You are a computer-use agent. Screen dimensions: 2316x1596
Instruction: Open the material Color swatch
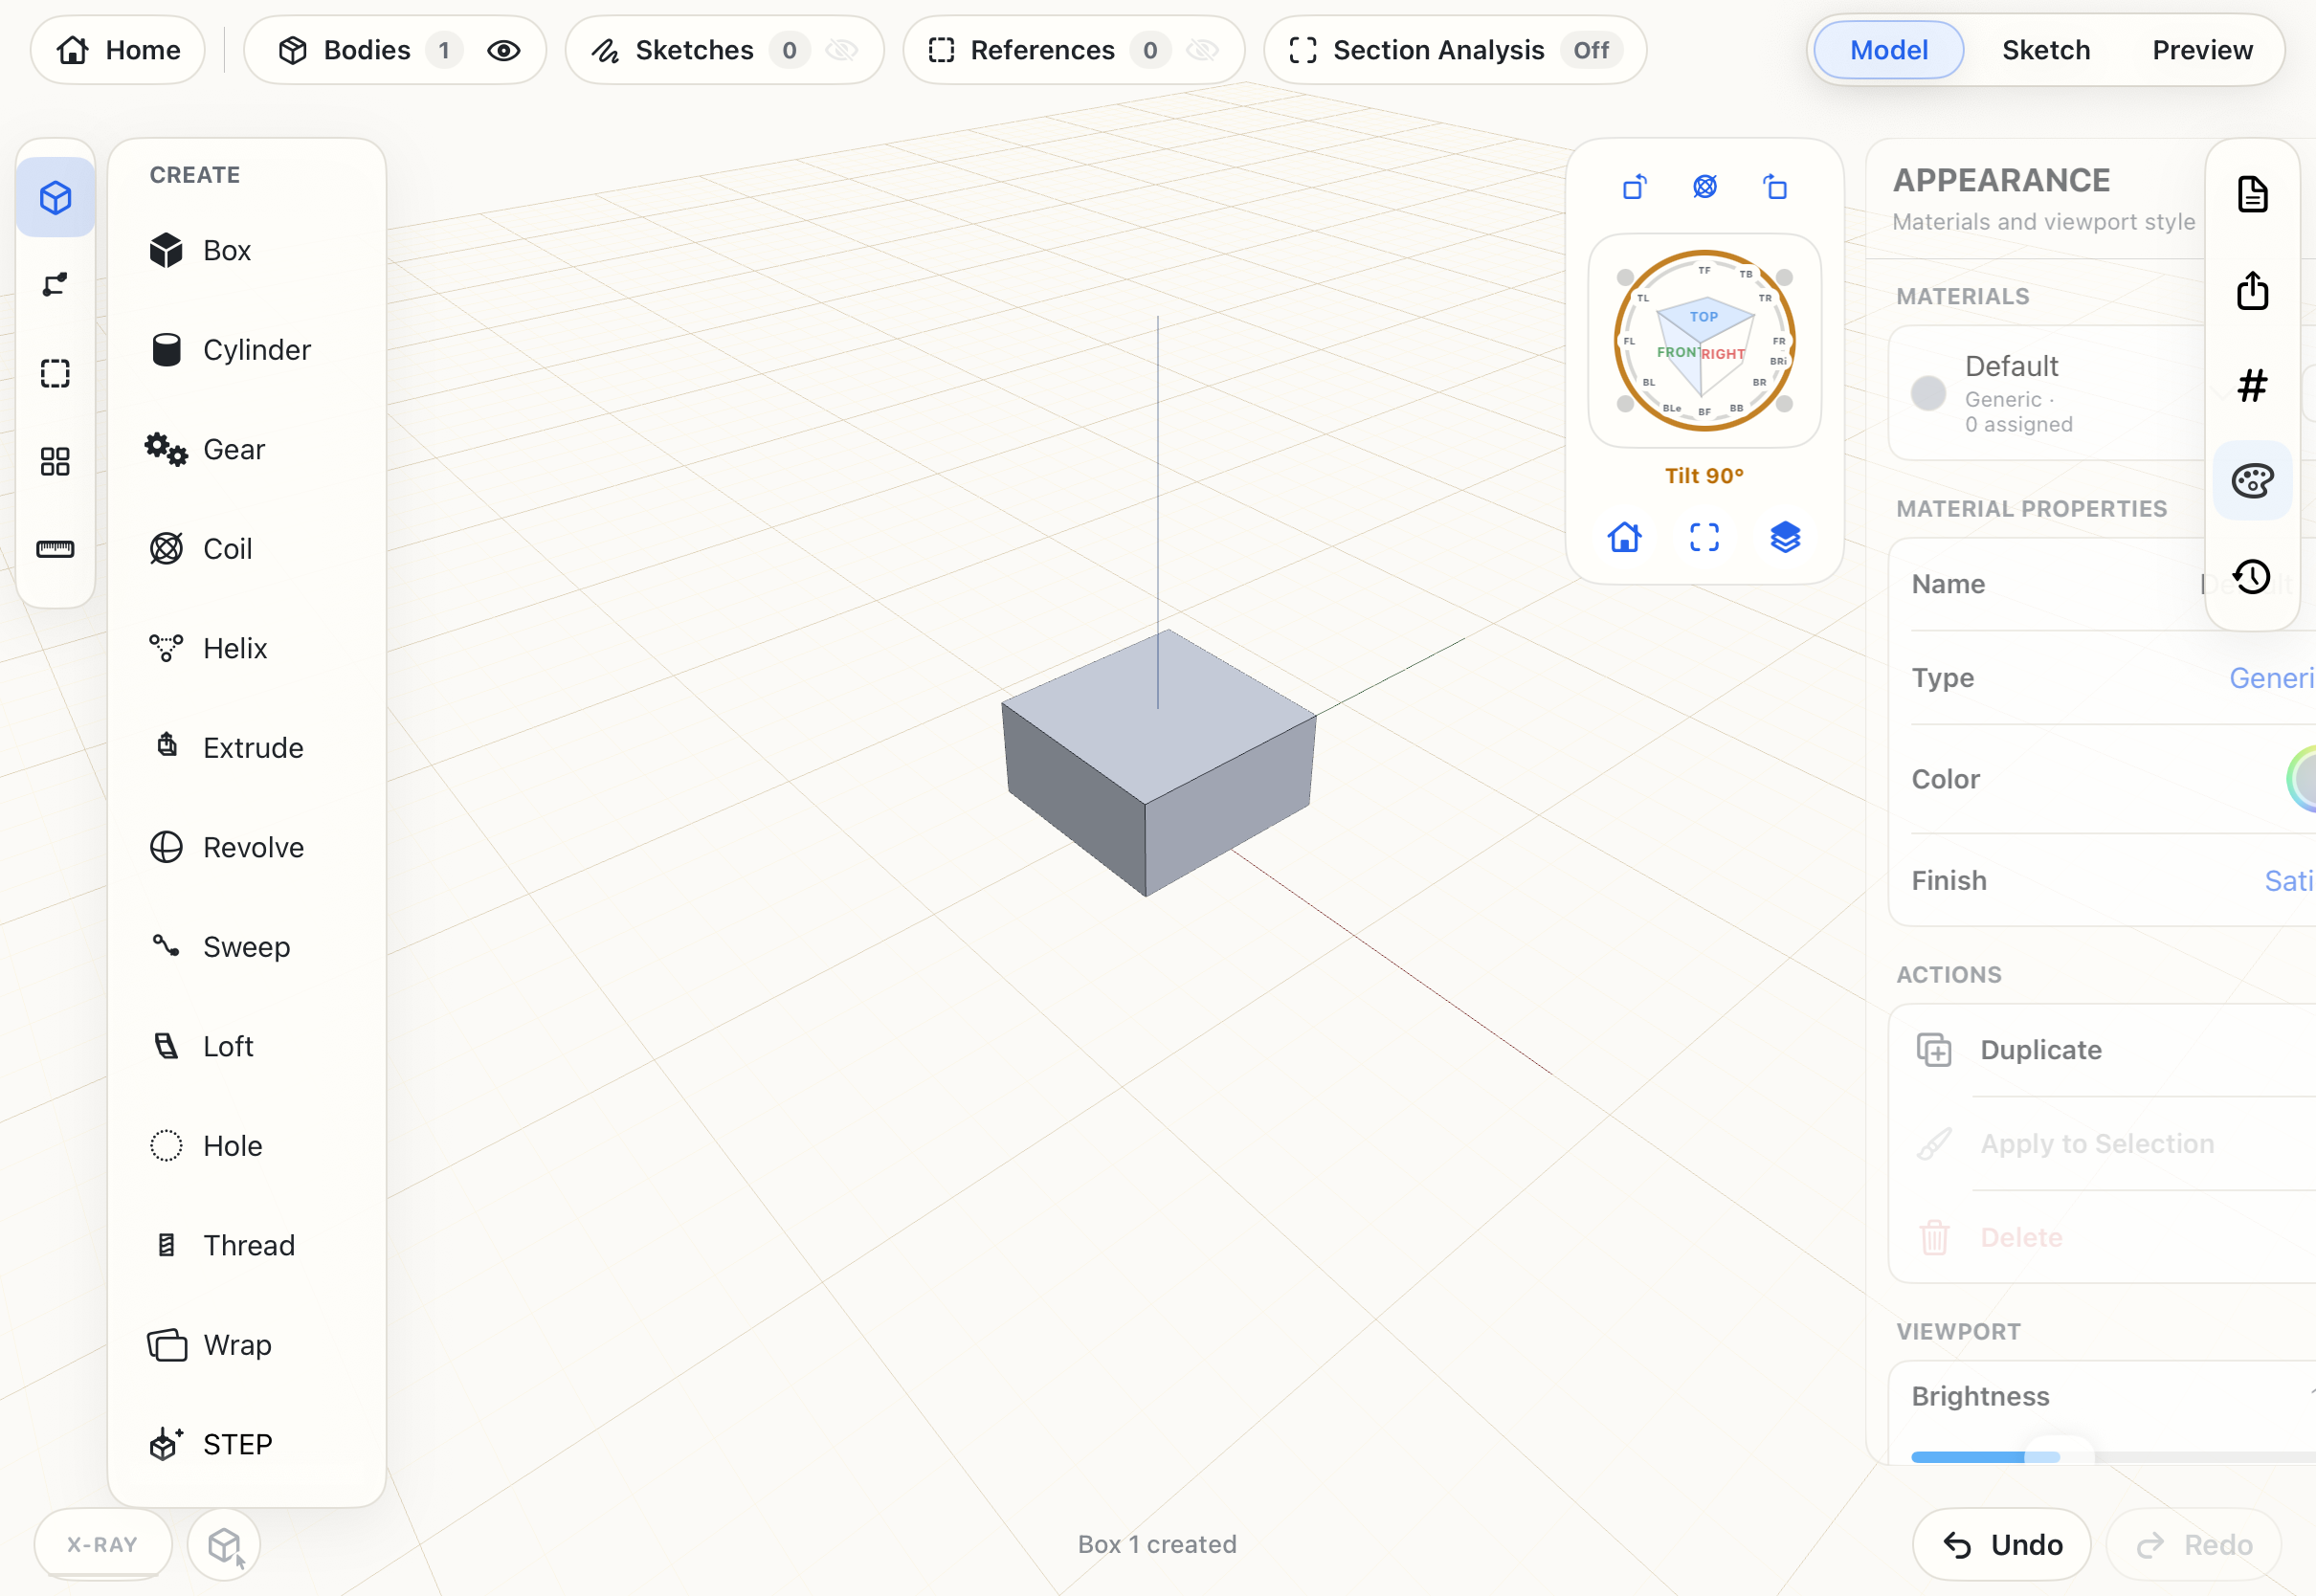[x=2302, y=779]
